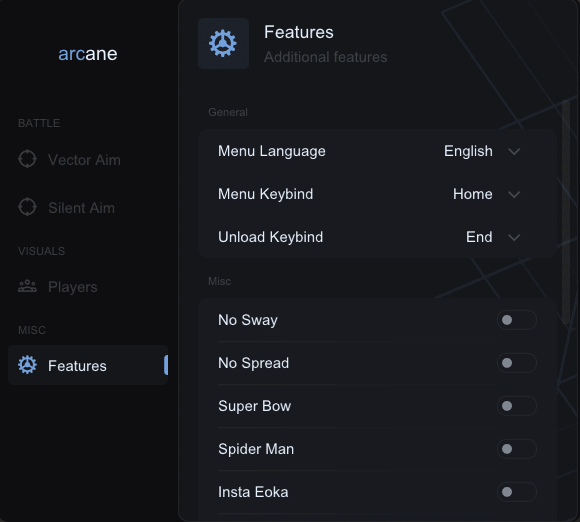Click the Silent Aim crosshair icon
The width and height of the screenshot is (580, 522).
pyautogui.click(x=27, y=207)
